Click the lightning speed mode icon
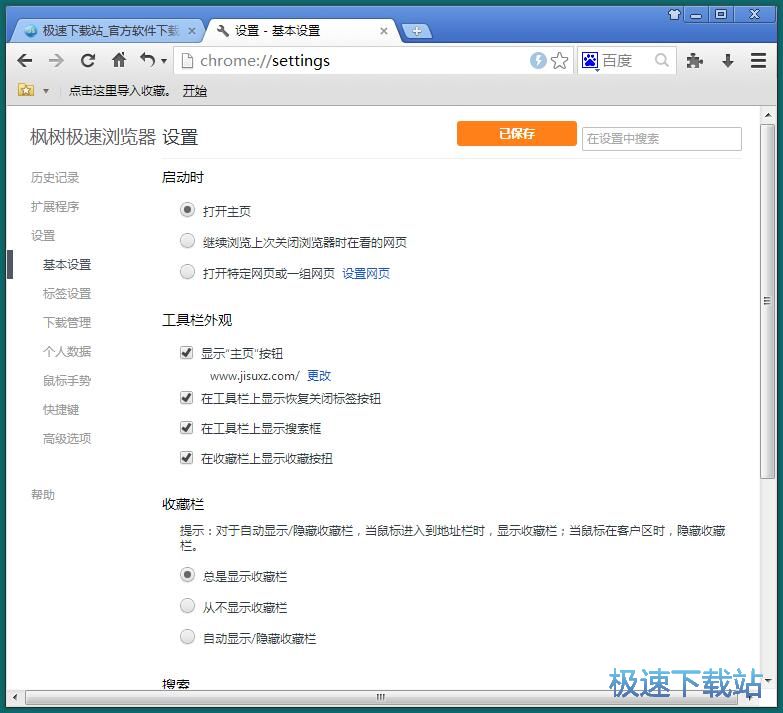The width and height of the screenshot is (783, 713). (x=538, y=61)
